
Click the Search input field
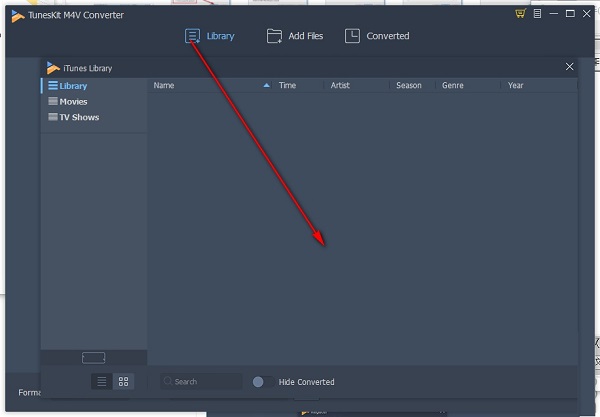click(x=201, y=381)
